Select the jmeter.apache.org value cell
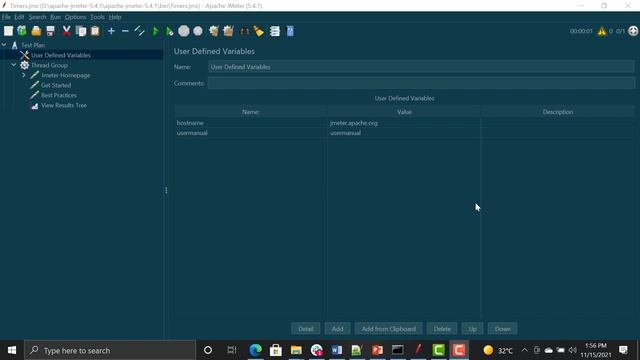The image size is (640, 360). coord(404,123)
